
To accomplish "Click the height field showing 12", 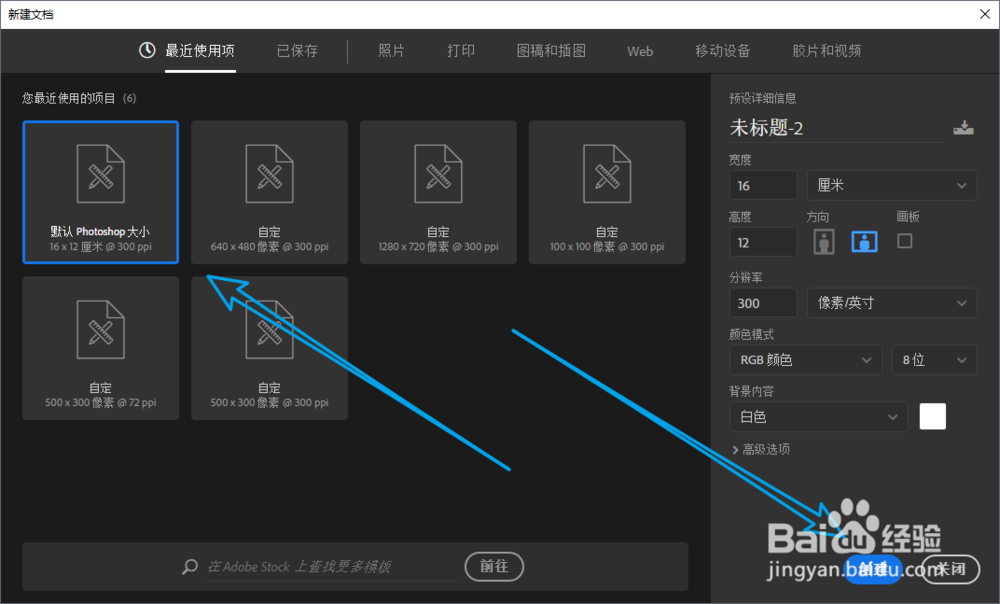I will pos(763,242).
